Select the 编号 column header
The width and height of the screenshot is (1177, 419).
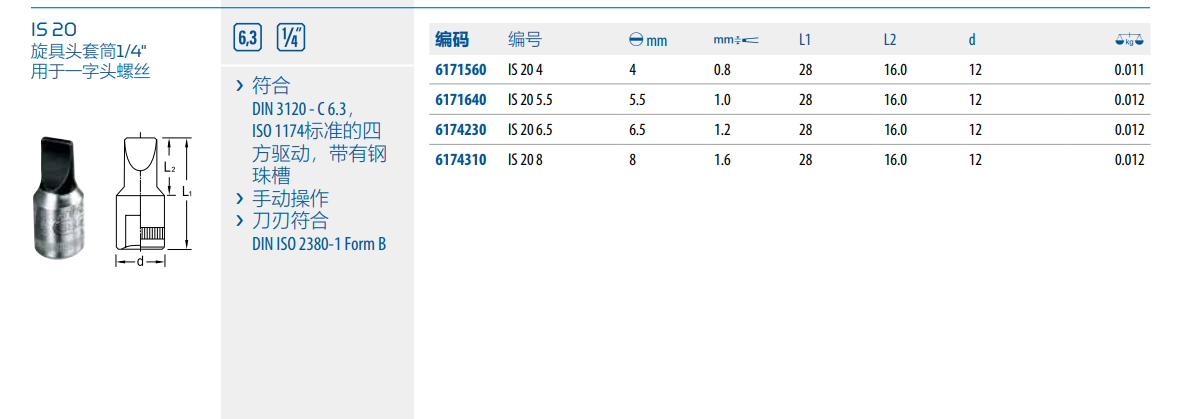(524, 40)
